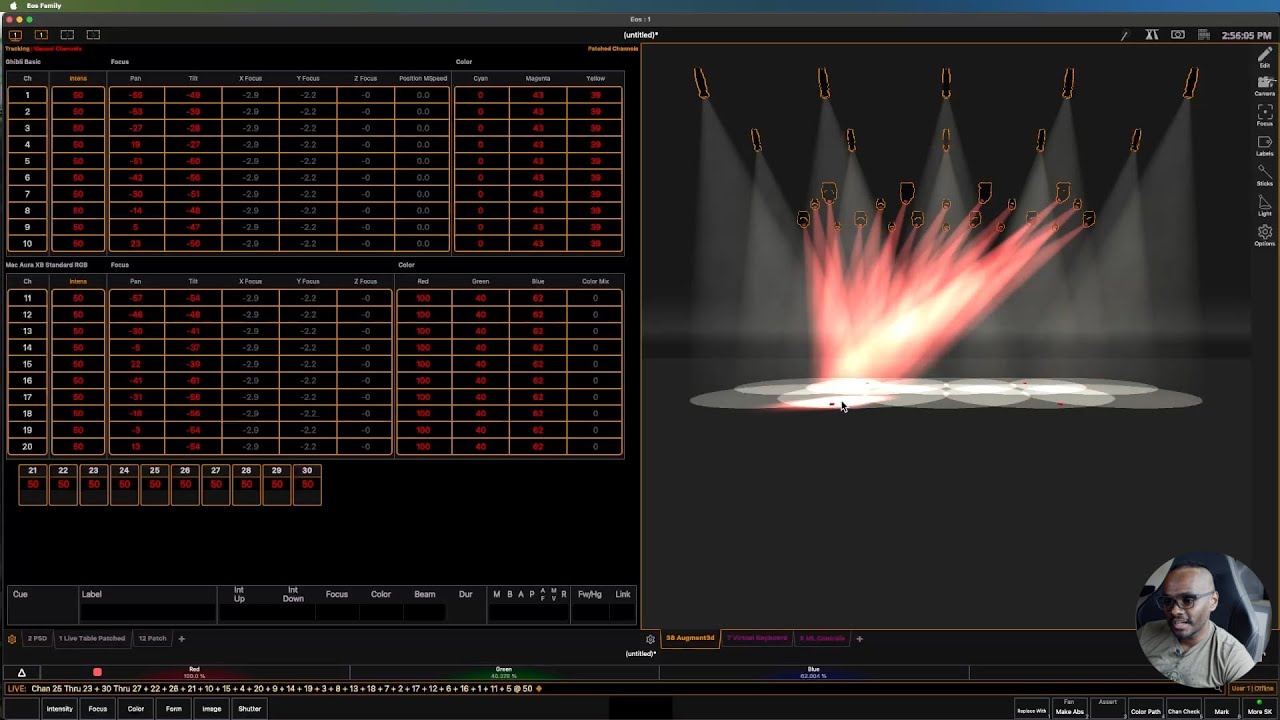
Task: Select the Edit pencil tool in Augment3d
Action: click(x=1265, y=57)
